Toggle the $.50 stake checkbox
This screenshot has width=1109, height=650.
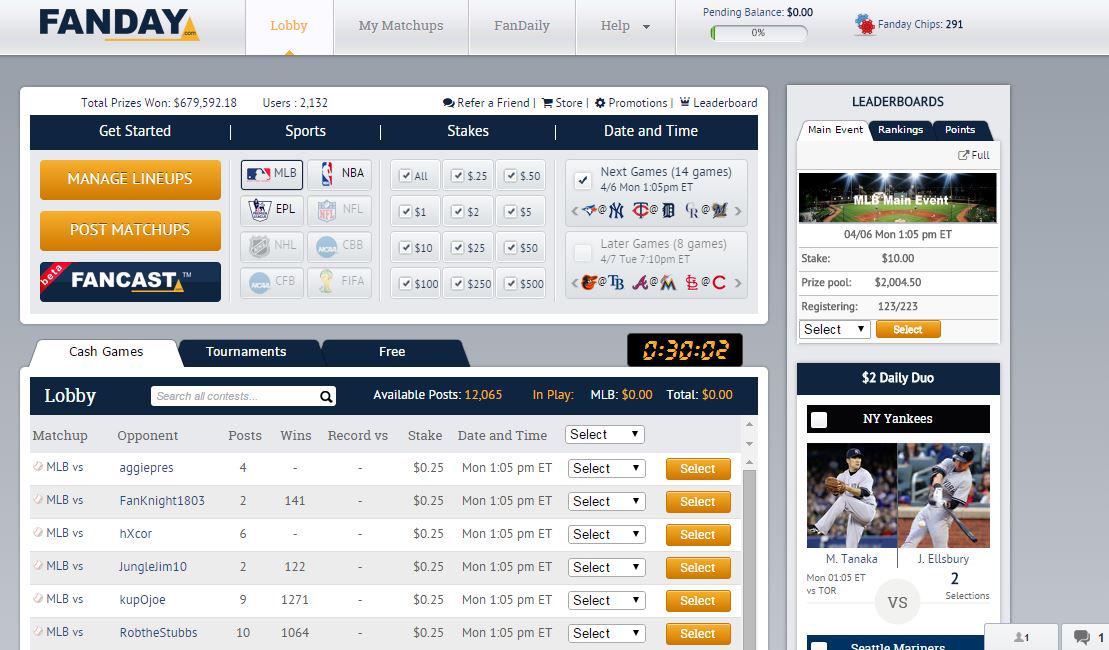[x=511, y=175]
